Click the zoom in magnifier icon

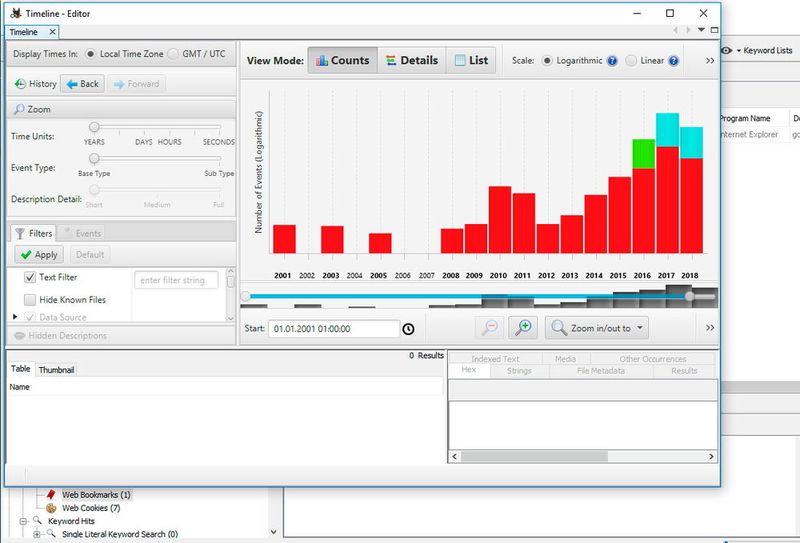click(523, 328)
